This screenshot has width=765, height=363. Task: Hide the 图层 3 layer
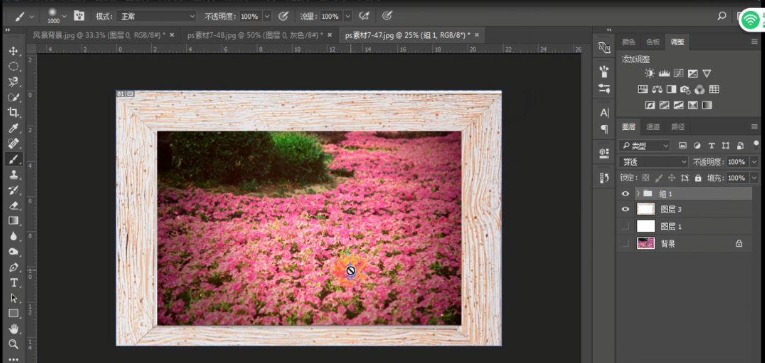coord(625,209)
